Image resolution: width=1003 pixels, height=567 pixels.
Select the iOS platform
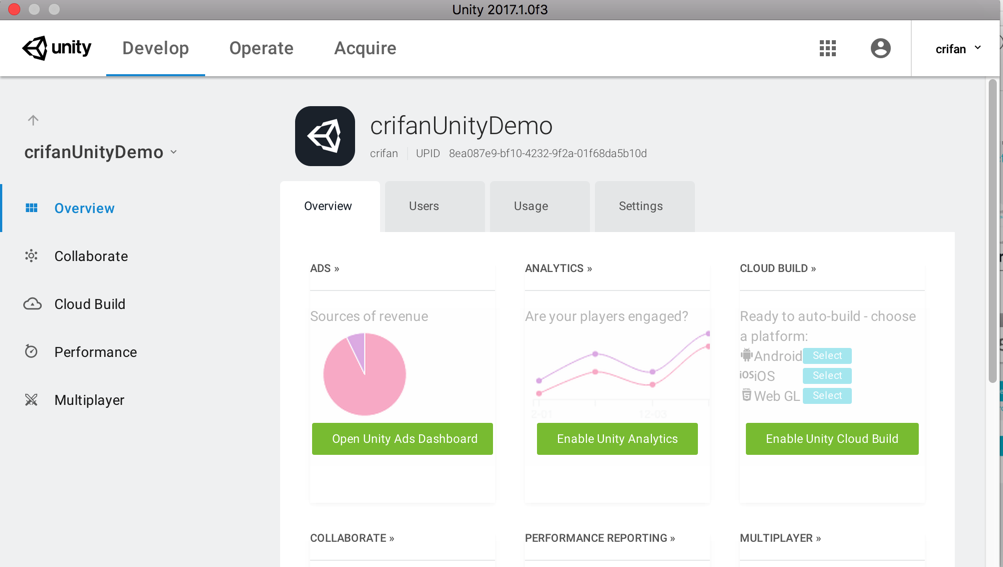(827, 375)
